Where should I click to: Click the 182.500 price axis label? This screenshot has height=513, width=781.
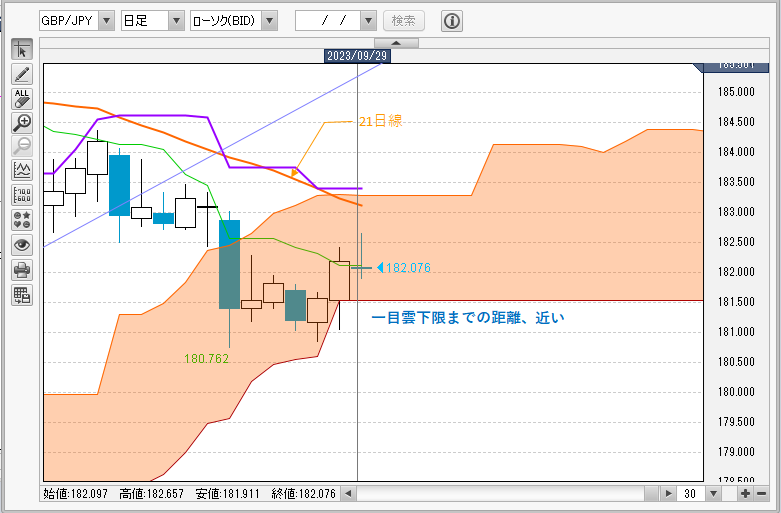736,242
